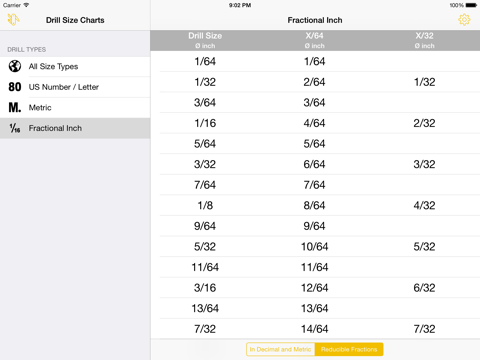This screenshot has width=480, height=360.
Task: Select the 7/64 drill size cell
Action: pyautogui.click(x=205, y=185)
